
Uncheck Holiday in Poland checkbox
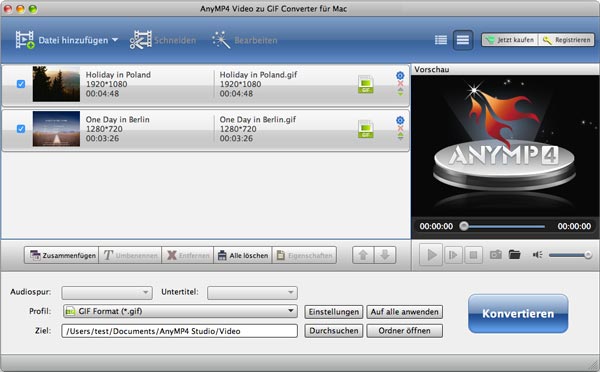(21, 84)
